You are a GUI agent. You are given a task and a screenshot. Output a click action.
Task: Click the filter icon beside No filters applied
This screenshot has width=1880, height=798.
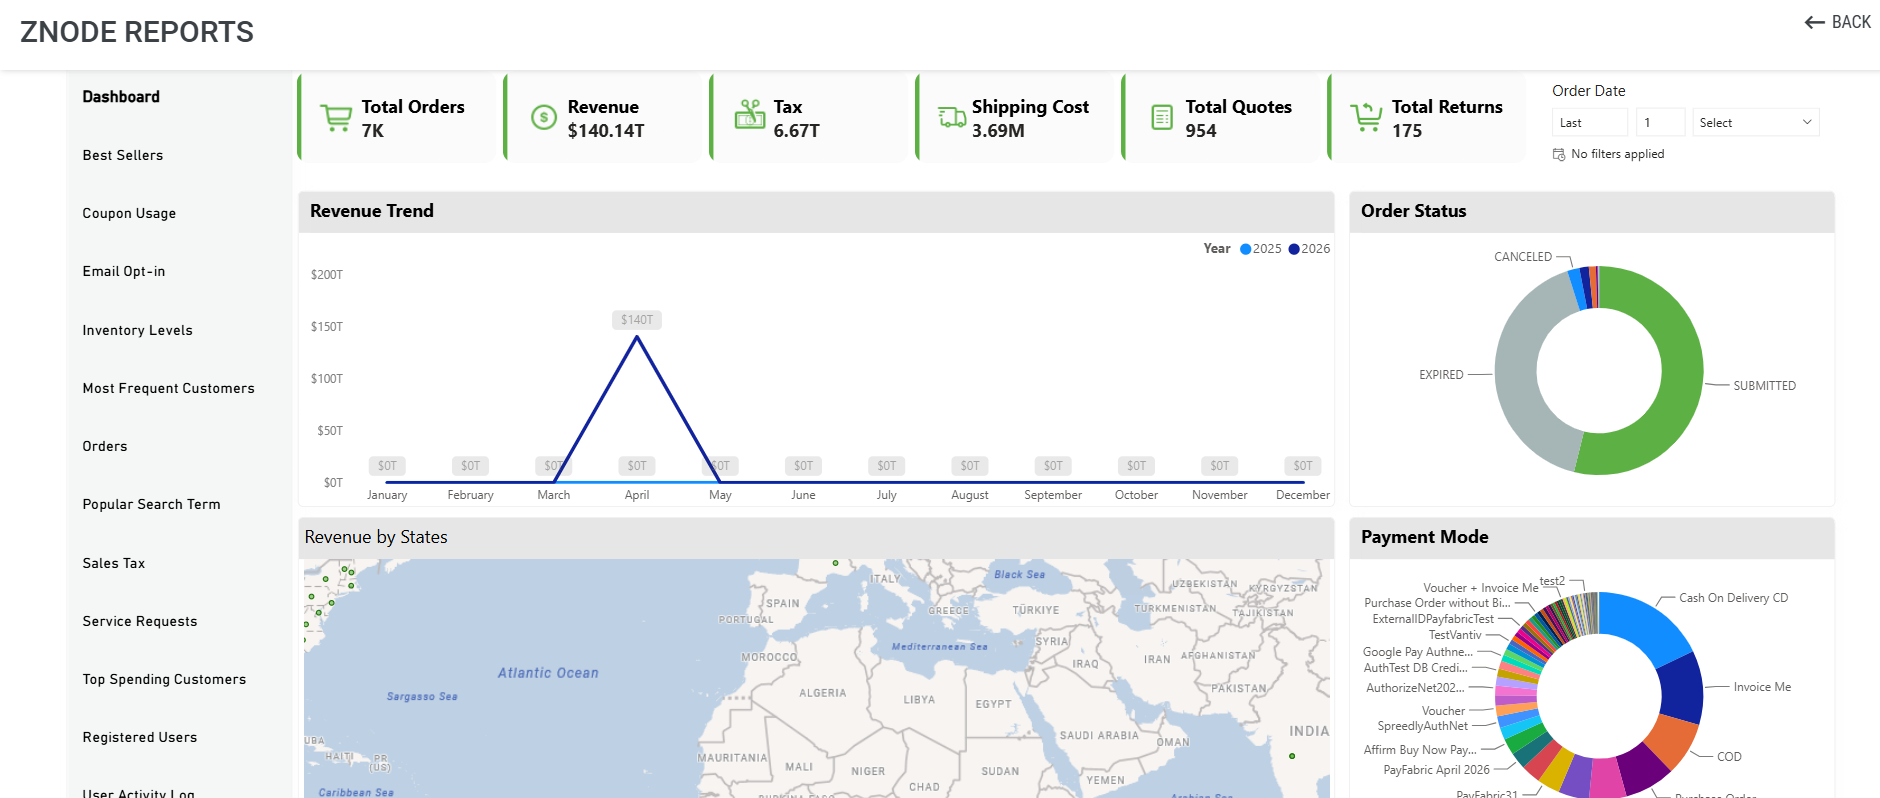click(1559, 154)
